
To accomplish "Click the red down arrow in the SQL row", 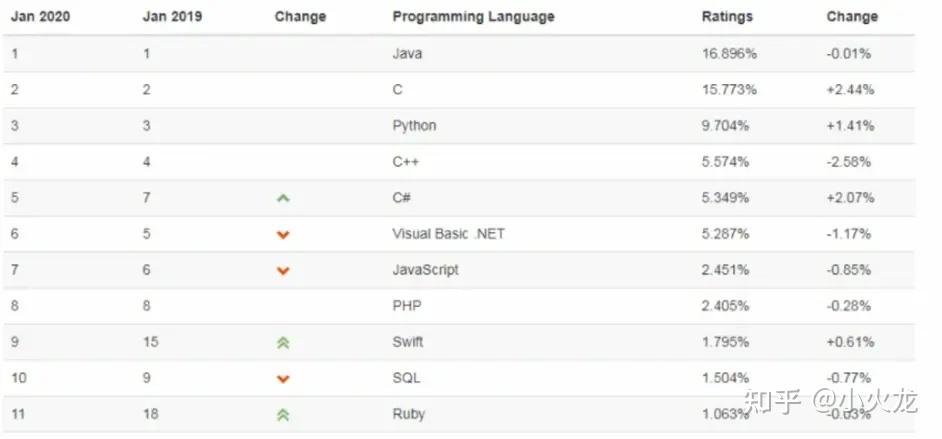I will [283, 379].
